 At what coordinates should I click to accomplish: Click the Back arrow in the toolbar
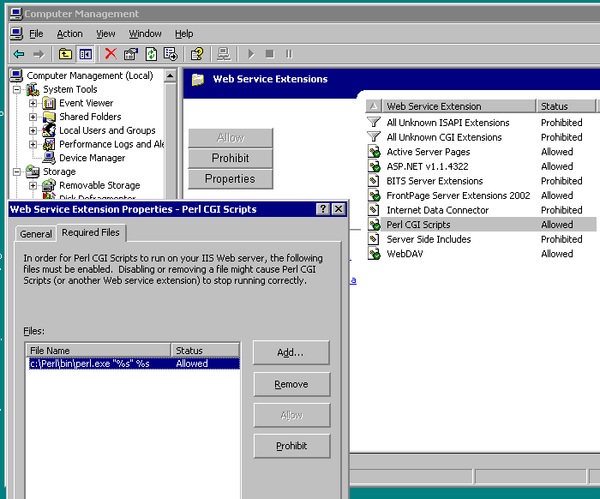tap(19, 54)
